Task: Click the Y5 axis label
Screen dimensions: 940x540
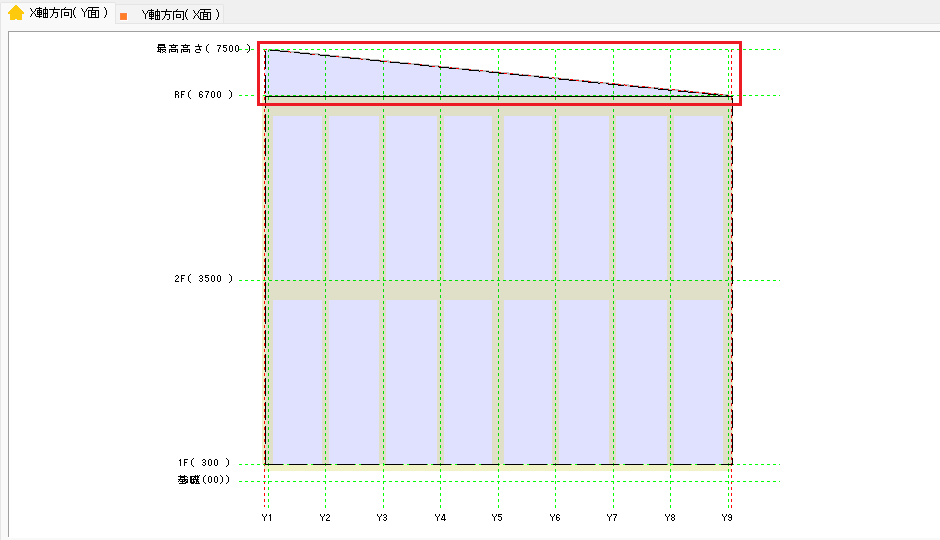Action: [497, 518]
